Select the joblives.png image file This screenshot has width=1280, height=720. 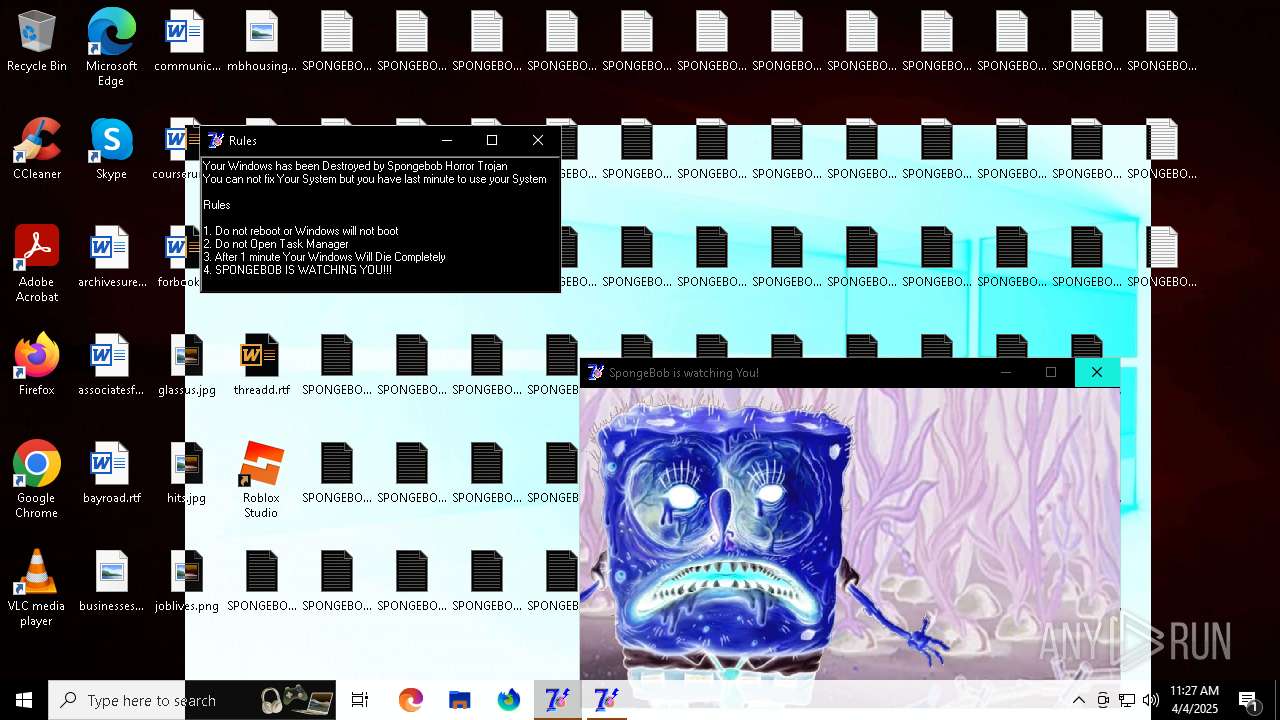(x=187, y=582)
